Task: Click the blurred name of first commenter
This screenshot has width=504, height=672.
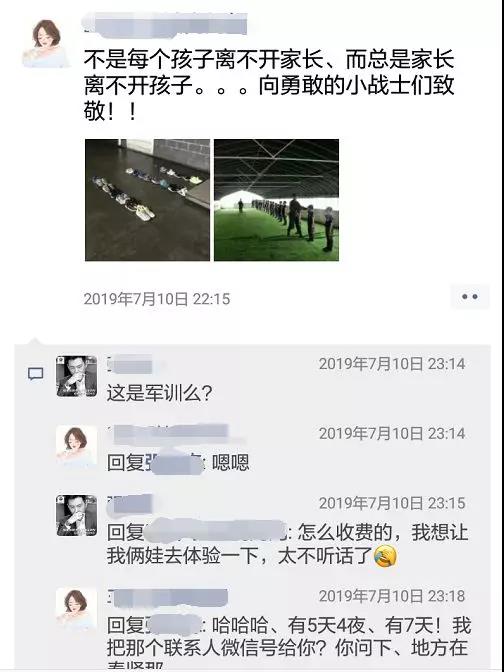Action: tap(131, 364)
